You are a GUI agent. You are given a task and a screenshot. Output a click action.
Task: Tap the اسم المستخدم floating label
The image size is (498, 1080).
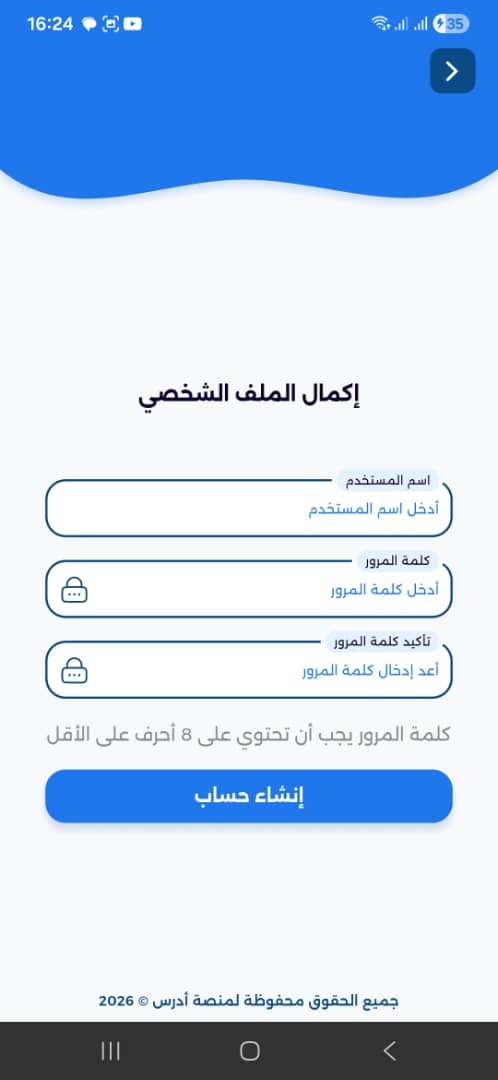tap(387, 480)
